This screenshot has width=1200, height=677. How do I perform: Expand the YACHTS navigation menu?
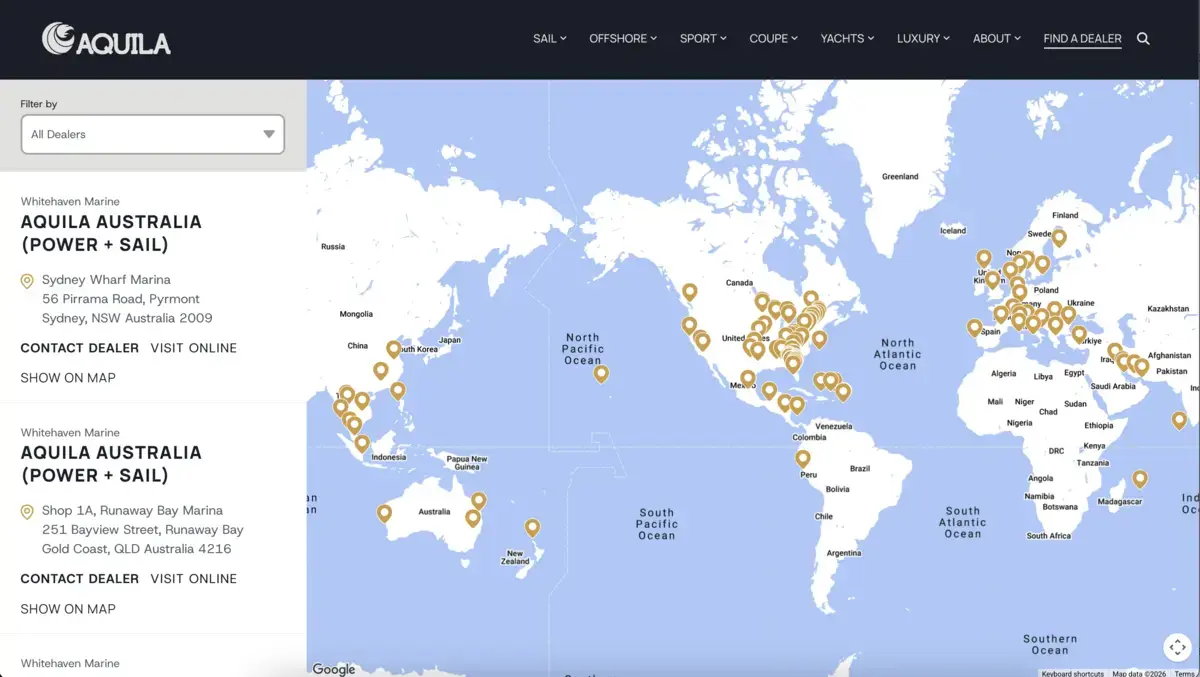[847, 39]
